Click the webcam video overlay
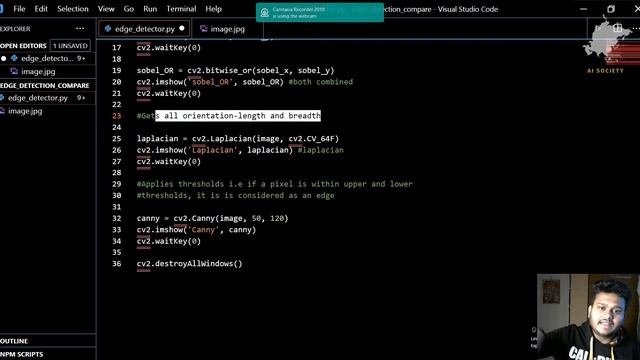Screen dimensions: 640x360 click(588, 317)
